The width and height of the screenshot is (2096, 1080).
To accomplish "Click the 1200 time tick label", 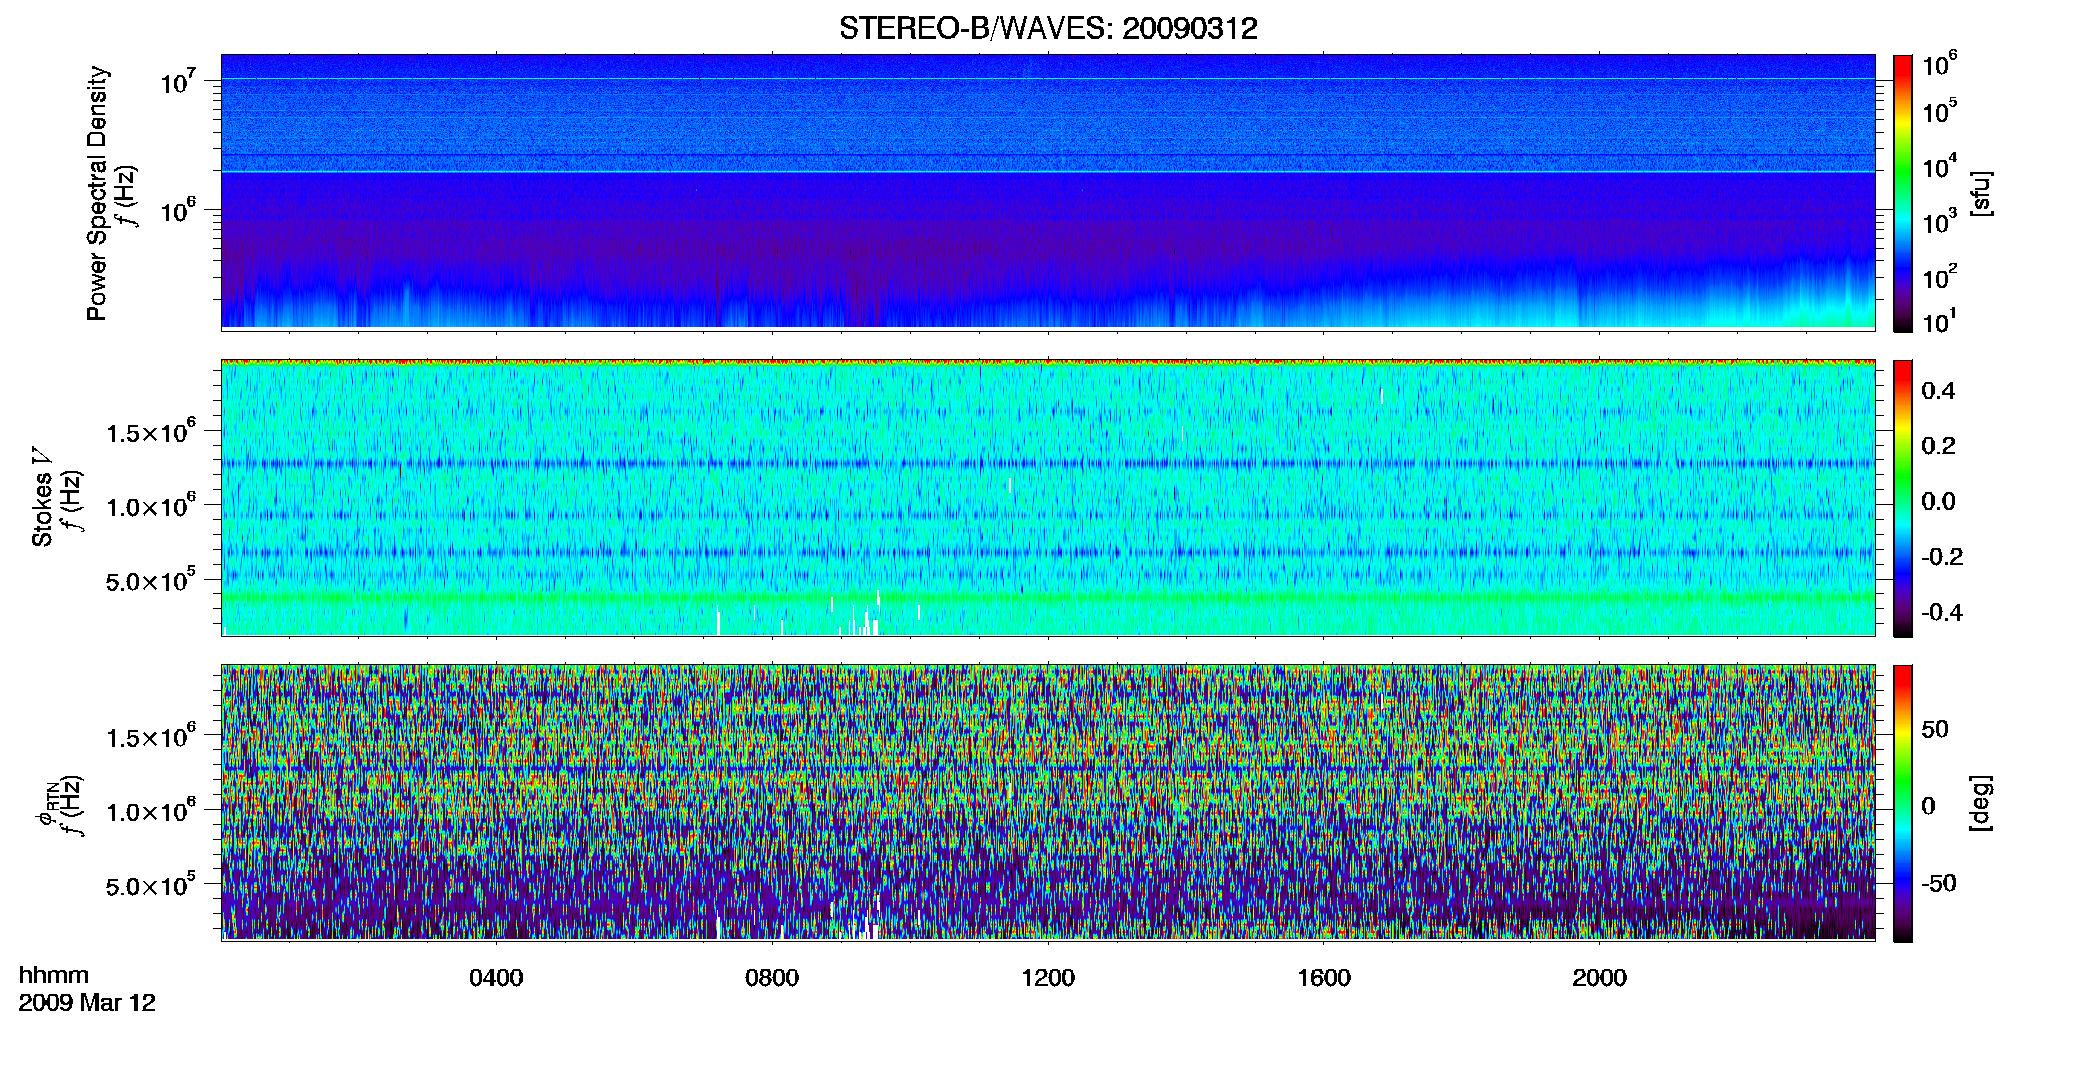I will (x=1048, y=978).
